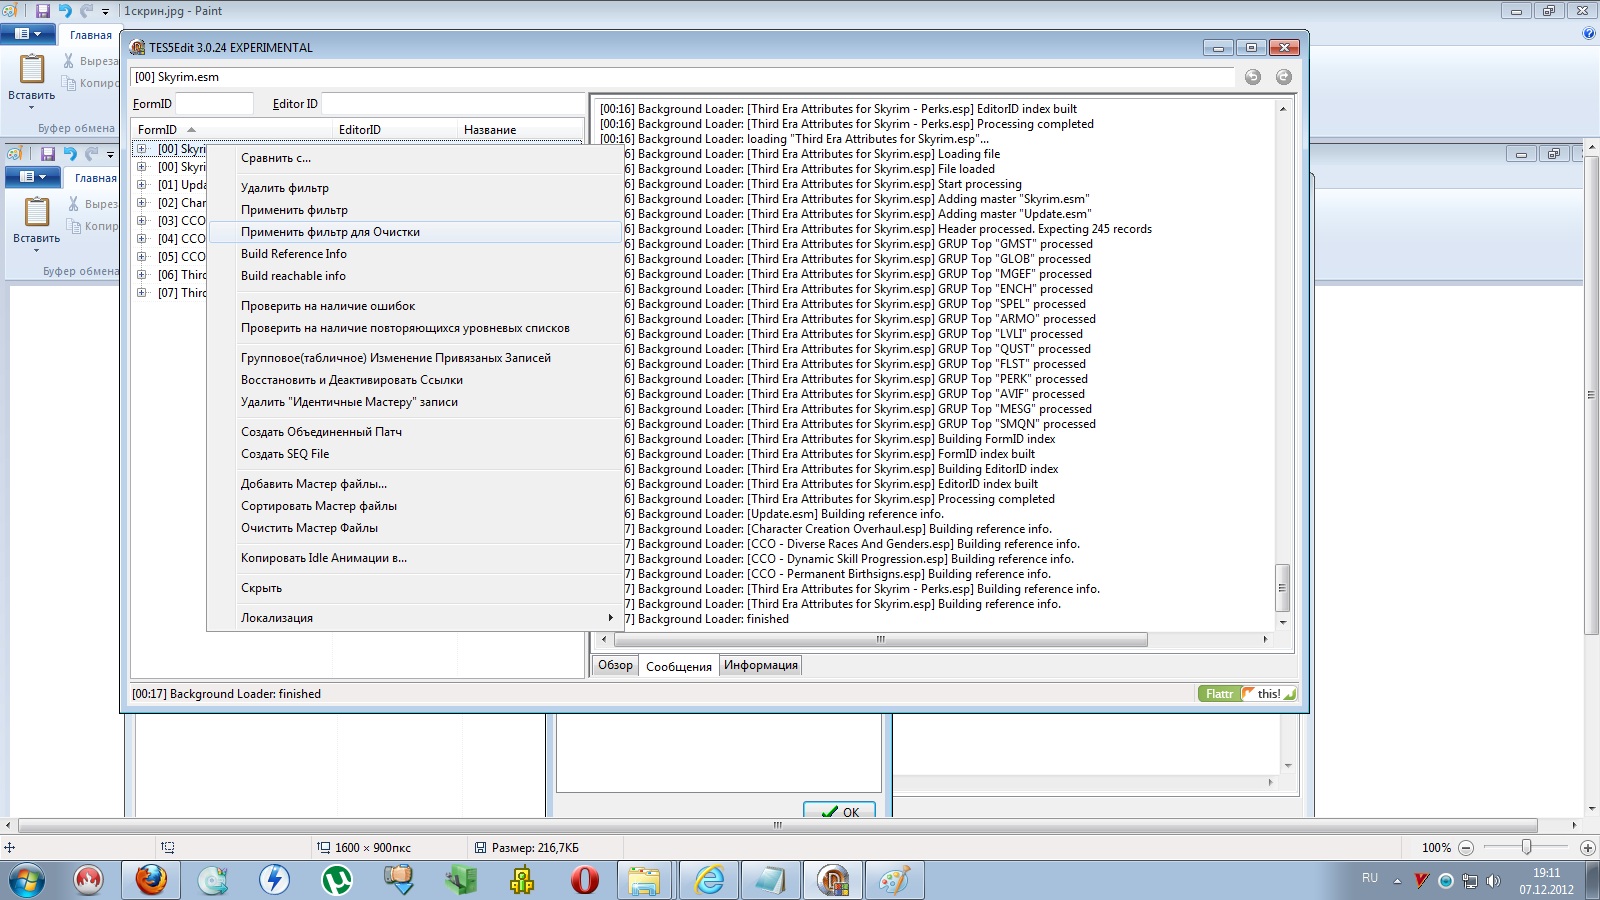The width and height of the screenshot is (1600, 900).
Task: Expand the [03] CCO plugin node
Action: click(x=142, y=221)
